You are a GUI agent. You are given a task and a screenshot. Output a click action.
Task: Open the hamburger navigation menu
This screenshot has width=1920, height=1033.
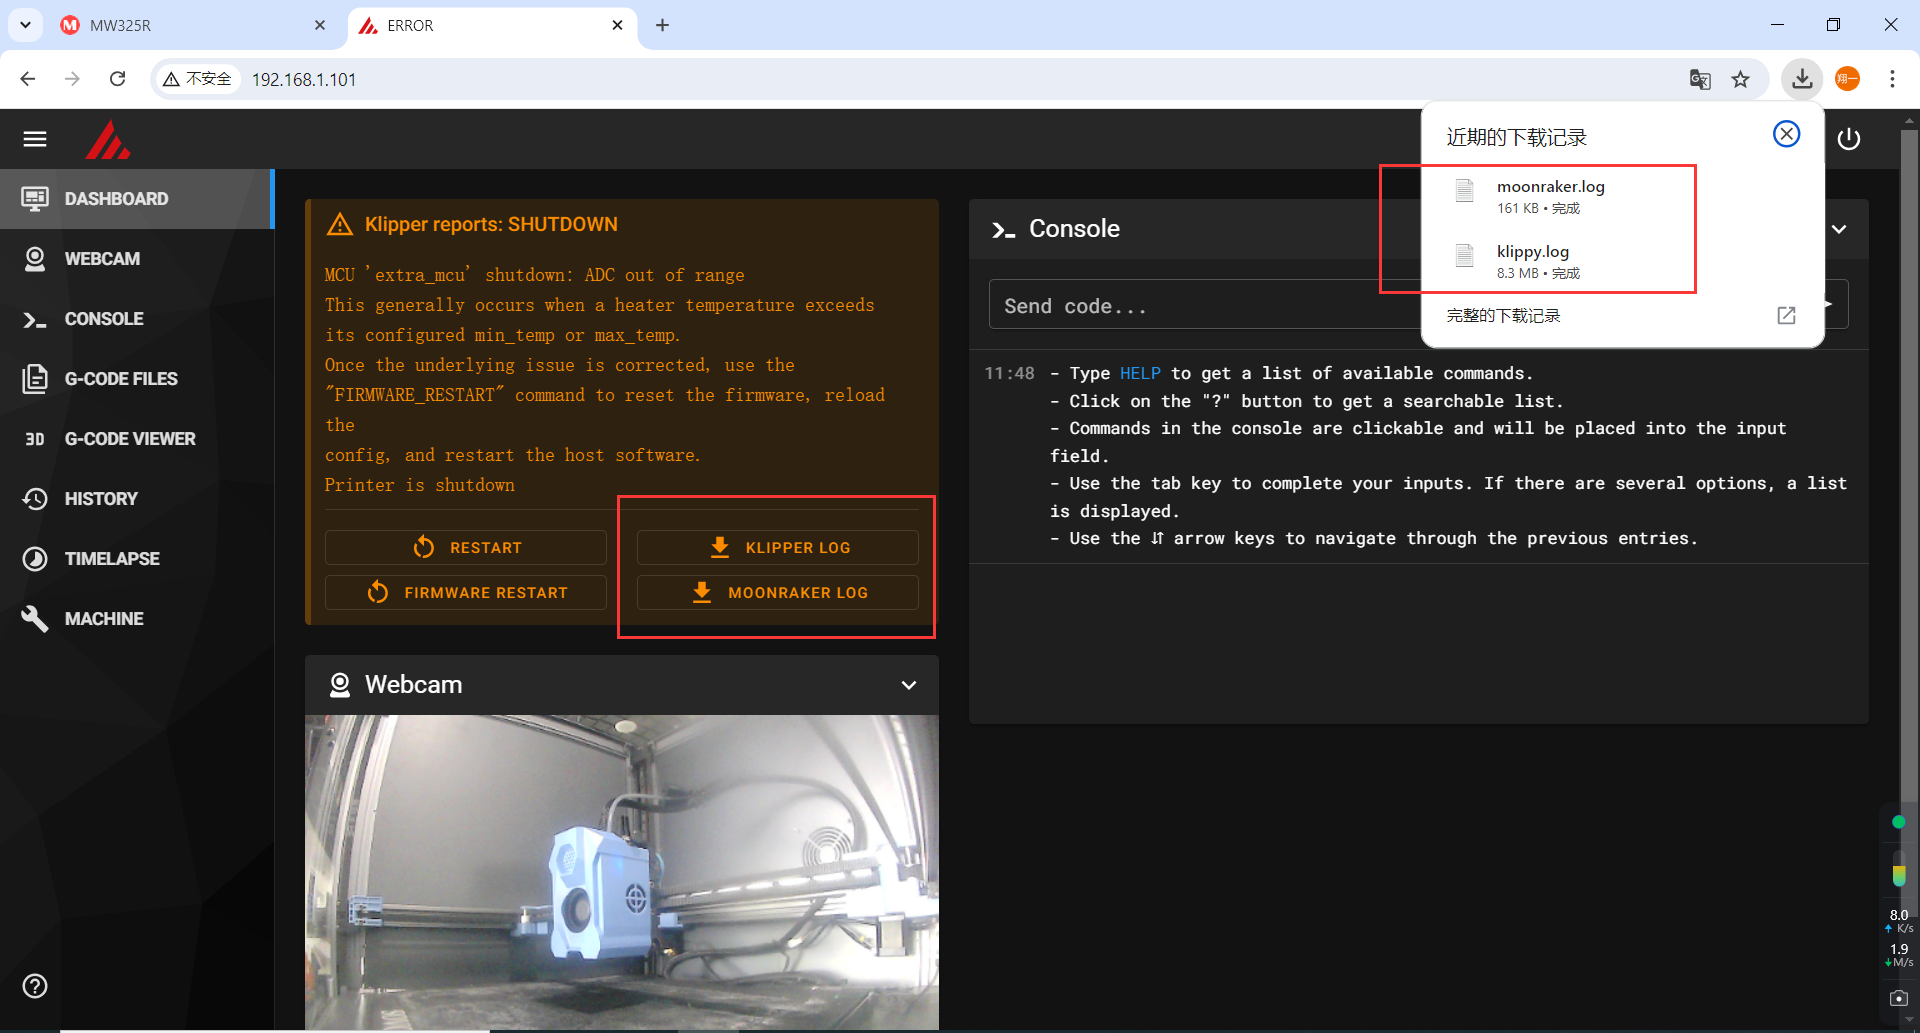35,139
